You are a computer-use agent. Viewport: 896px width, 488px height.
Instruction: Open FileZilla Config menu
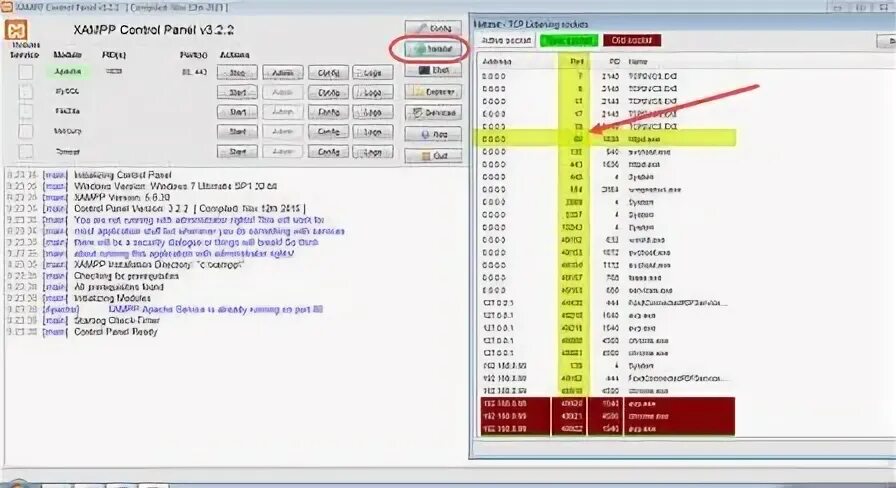[x=329, y=112]
